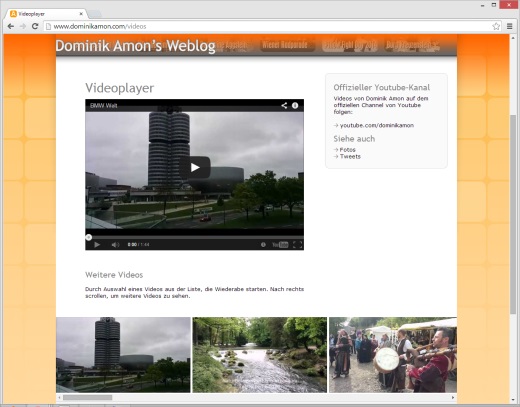Click the horizontal video list scrollbar
This screenshot has height=407, width=520.
[88, 397]
